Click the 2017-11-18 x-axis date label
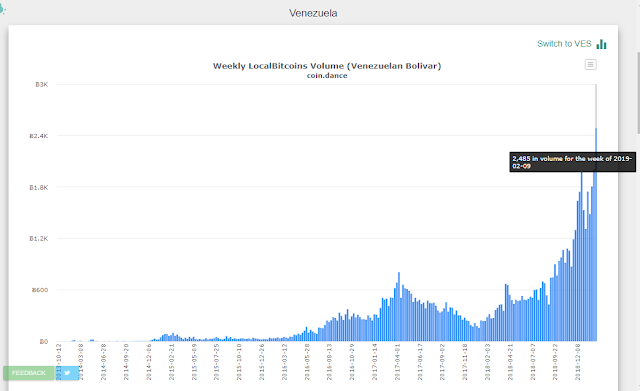The image size is (640, 391). 465,362
